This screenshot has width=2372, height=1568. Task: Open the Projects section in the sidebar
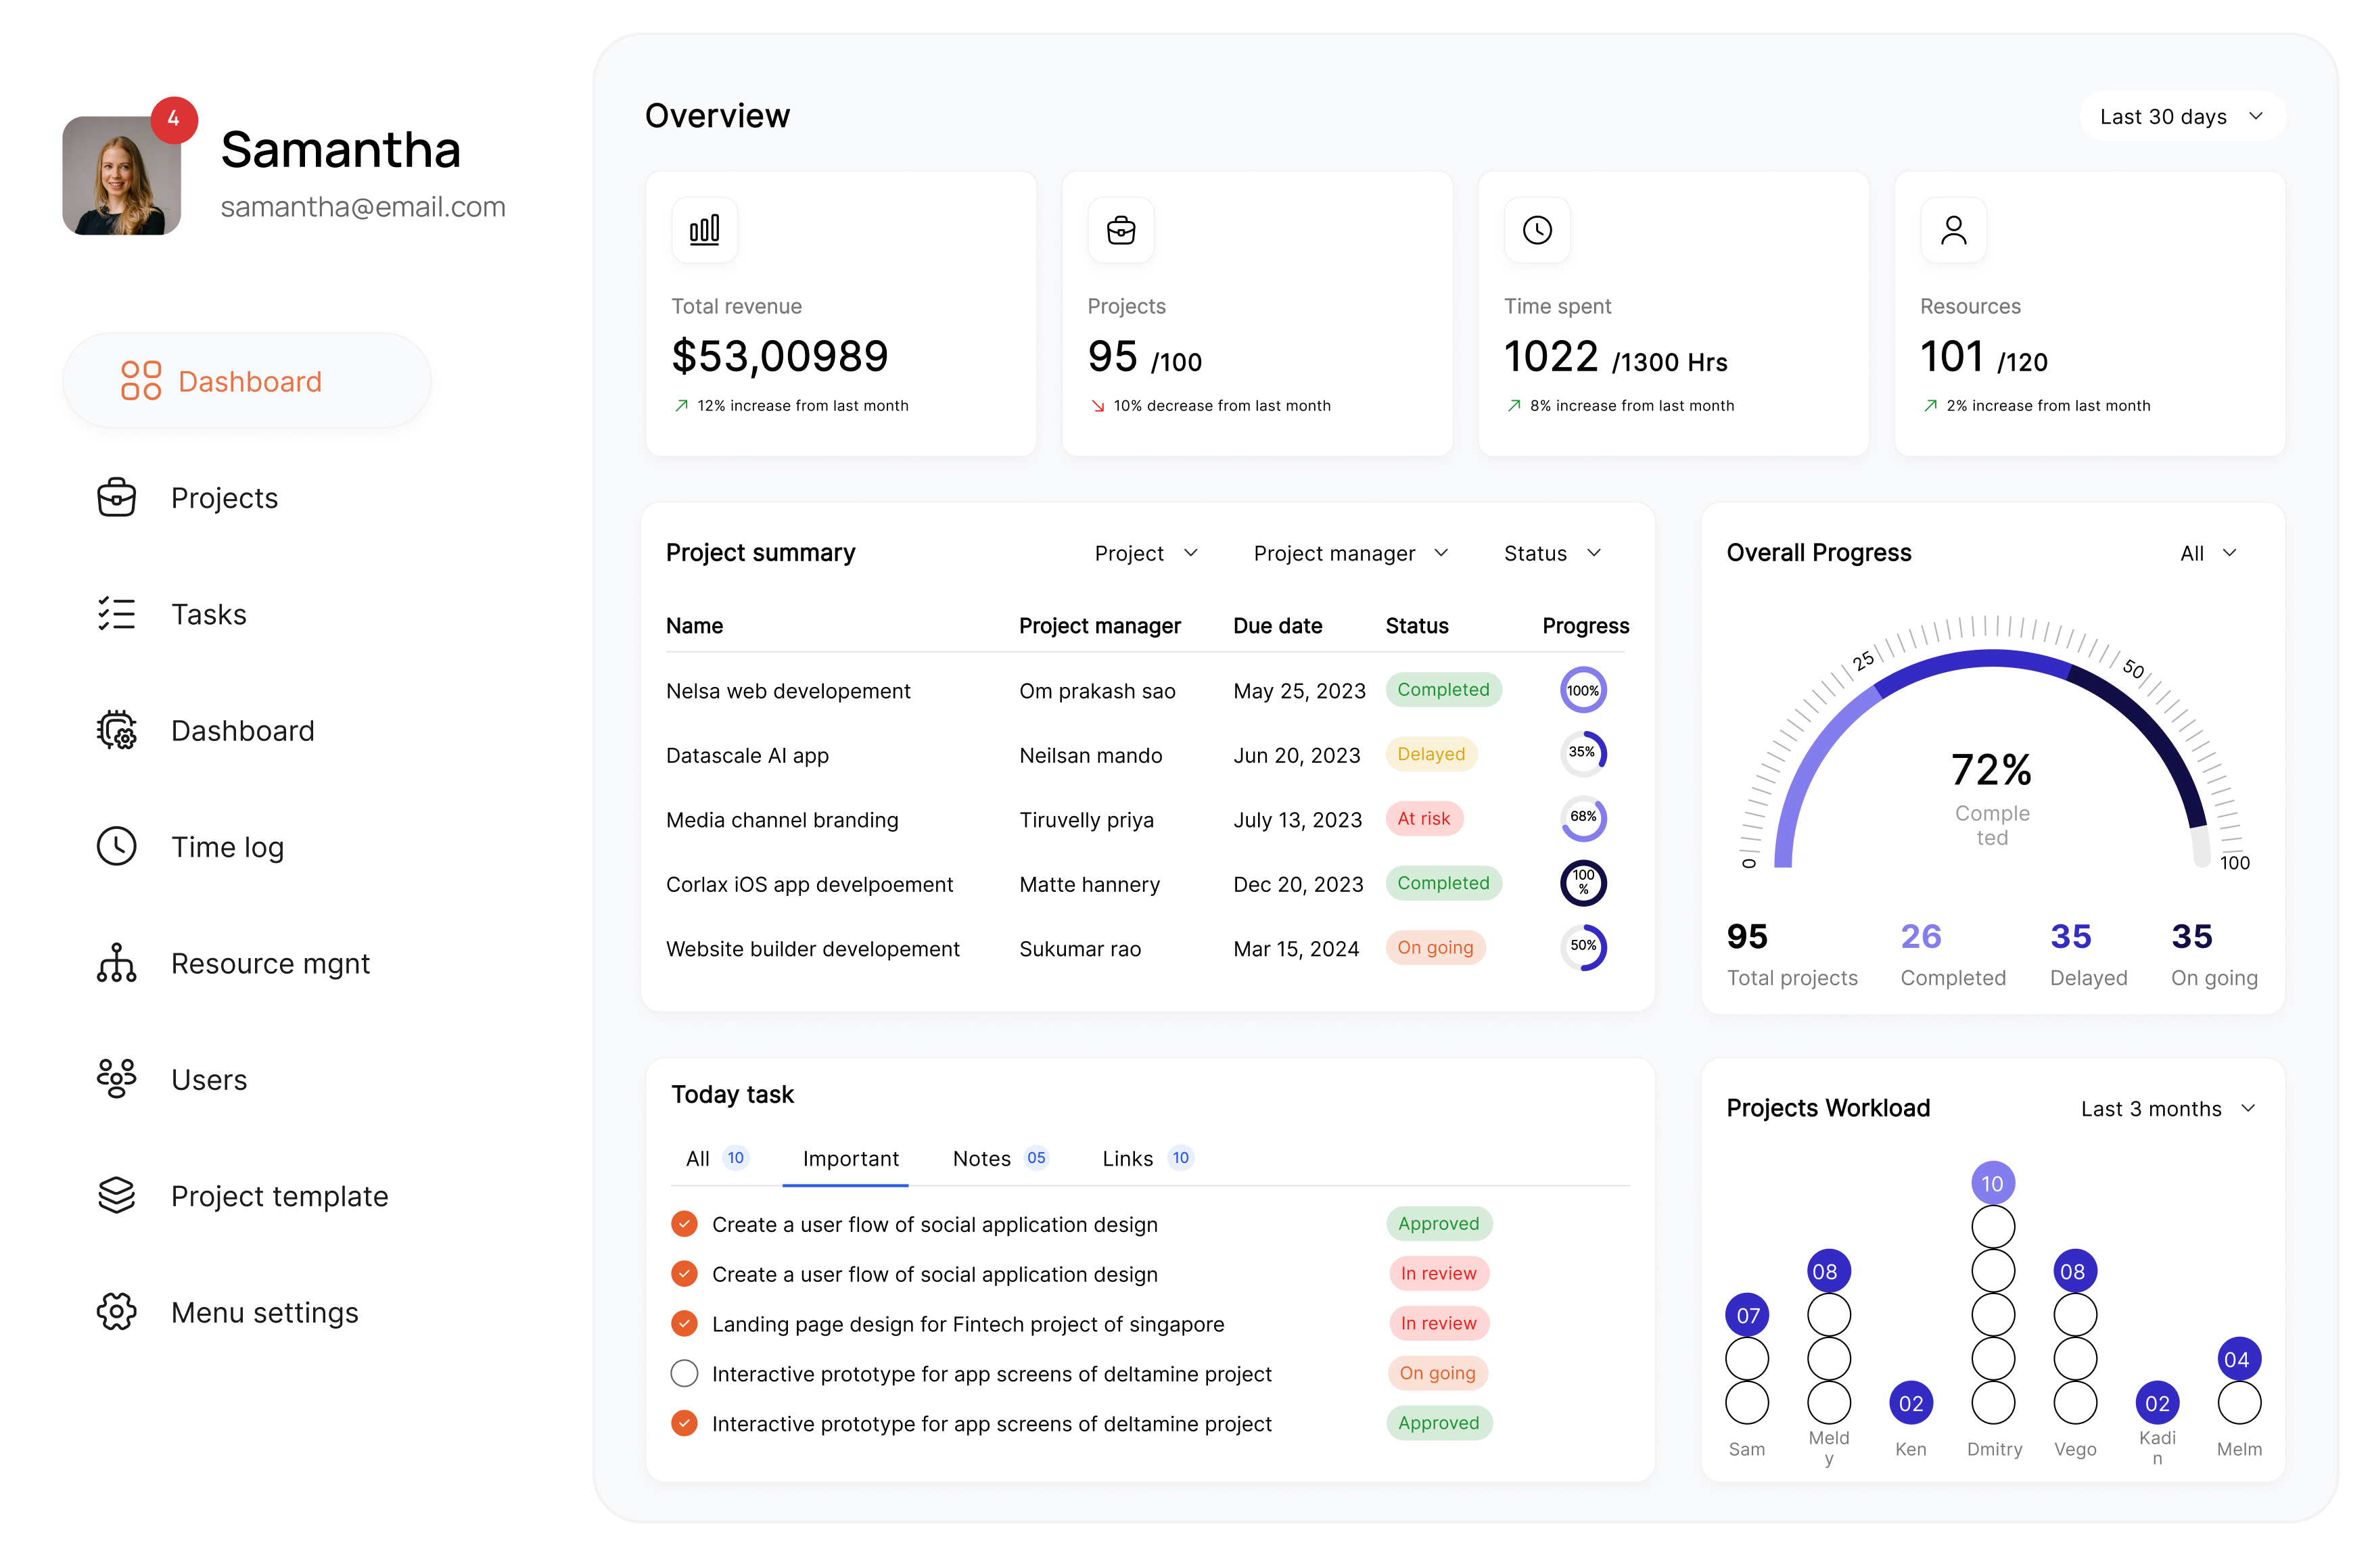click(223, 497)
